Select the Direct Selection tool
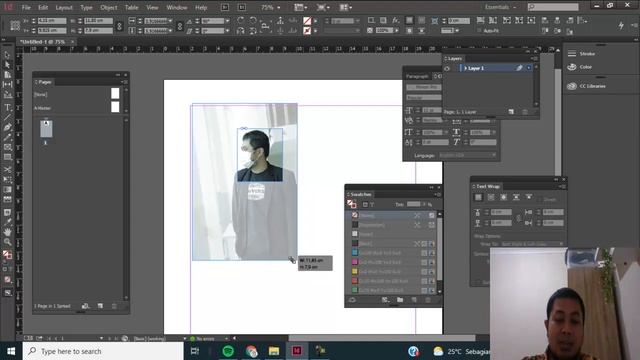The width and height of the screenshot is (640, 360). point(7,65)
